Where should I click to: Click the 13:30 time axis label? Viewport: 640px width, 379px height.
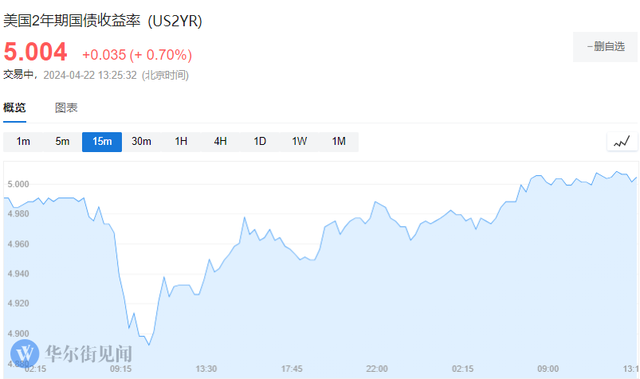coord(206,369)
